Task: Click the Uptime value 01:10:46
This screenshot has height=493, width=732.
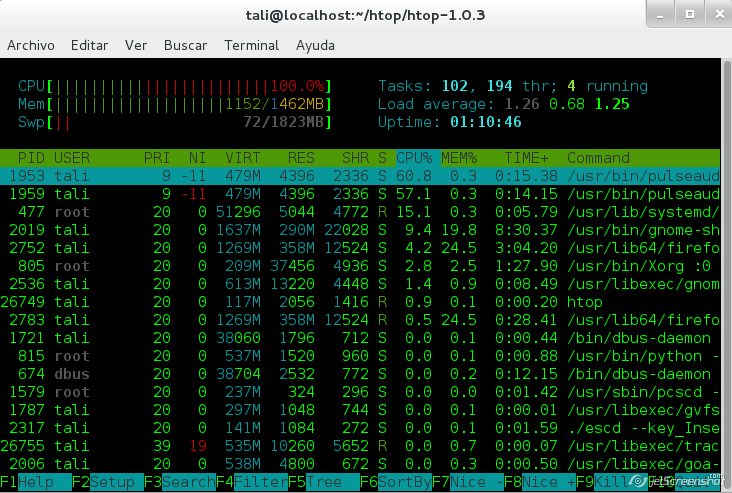Action: coord(486,122)
